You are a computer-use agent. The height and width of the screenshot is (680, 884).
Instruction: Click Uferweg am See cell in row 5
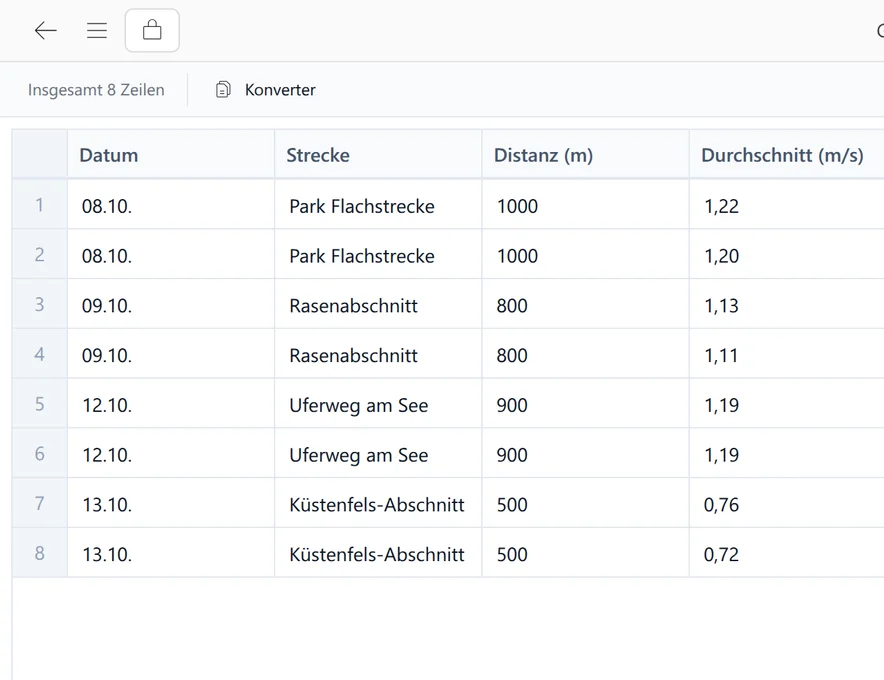coord(378,404)
